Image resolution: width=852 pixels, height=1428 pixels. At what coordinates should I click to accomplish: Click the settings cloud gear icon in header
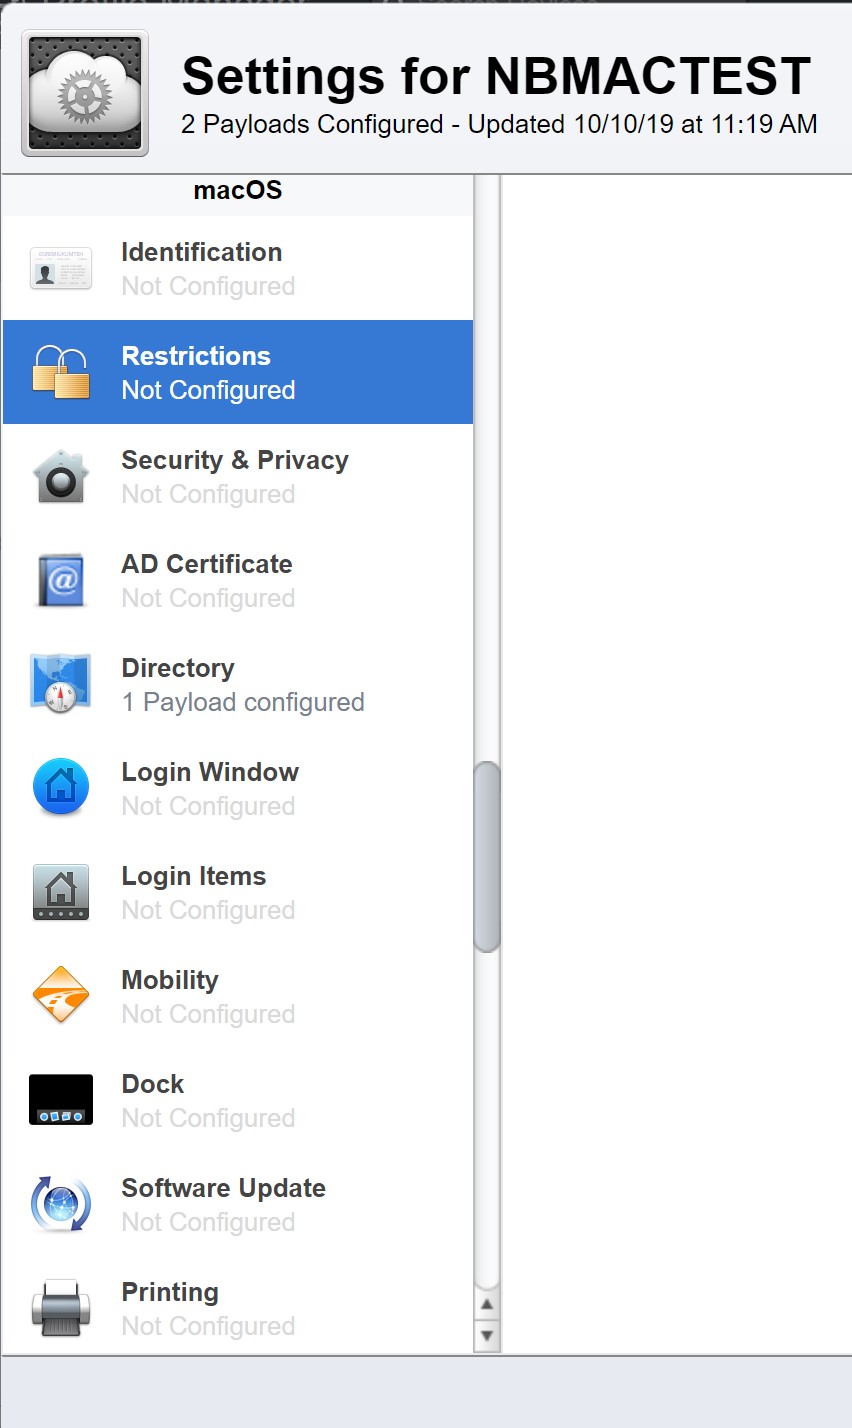pos(85,93)
